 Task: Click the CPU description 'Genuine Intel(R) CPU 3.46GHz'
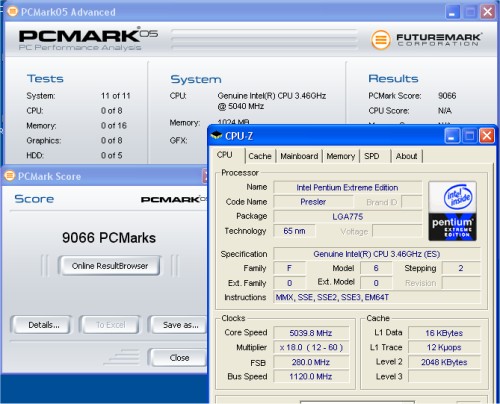pos(272,96)
